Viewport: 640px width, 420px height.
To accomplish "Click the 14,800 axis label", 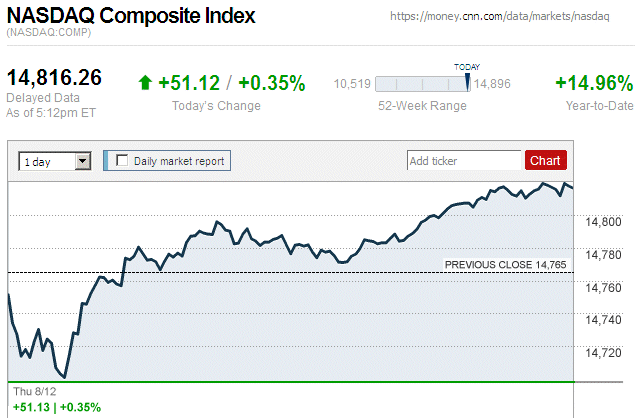I will 604,222.
